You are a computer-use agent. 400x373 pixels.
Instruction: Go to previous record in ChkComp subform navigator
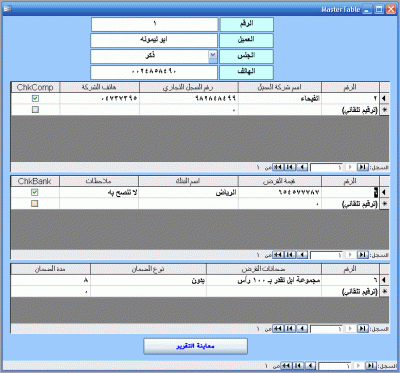tap(350, 167)
